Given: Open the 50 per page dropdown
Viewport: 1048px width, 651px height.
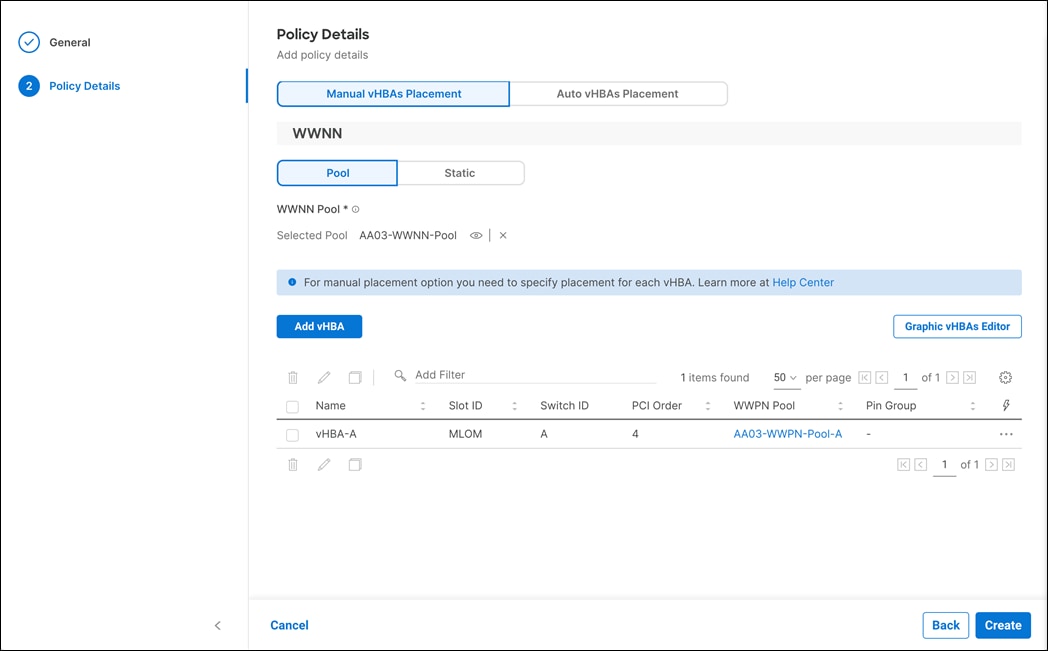Looking at the screenshot, I should 784,377.
